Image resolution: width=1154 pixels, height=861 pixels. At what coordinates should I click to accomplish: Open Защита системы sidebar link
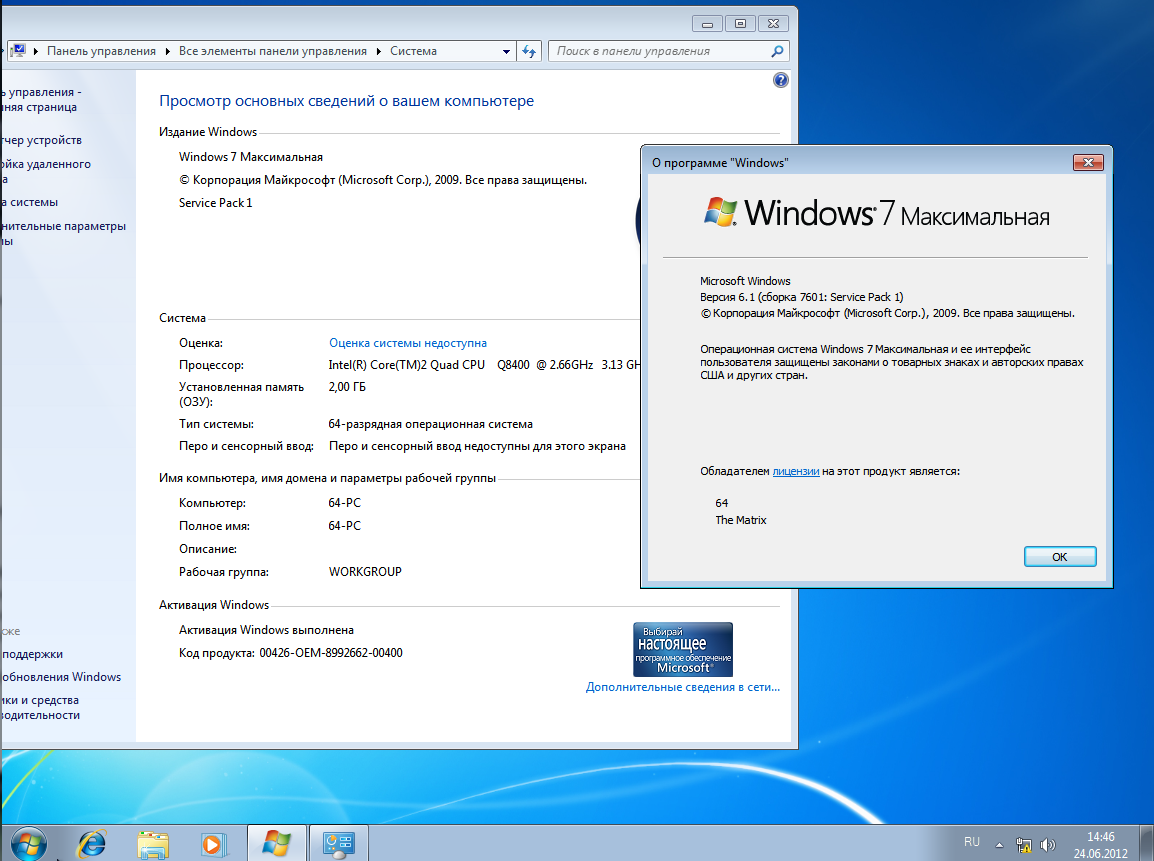coord(30,202)
